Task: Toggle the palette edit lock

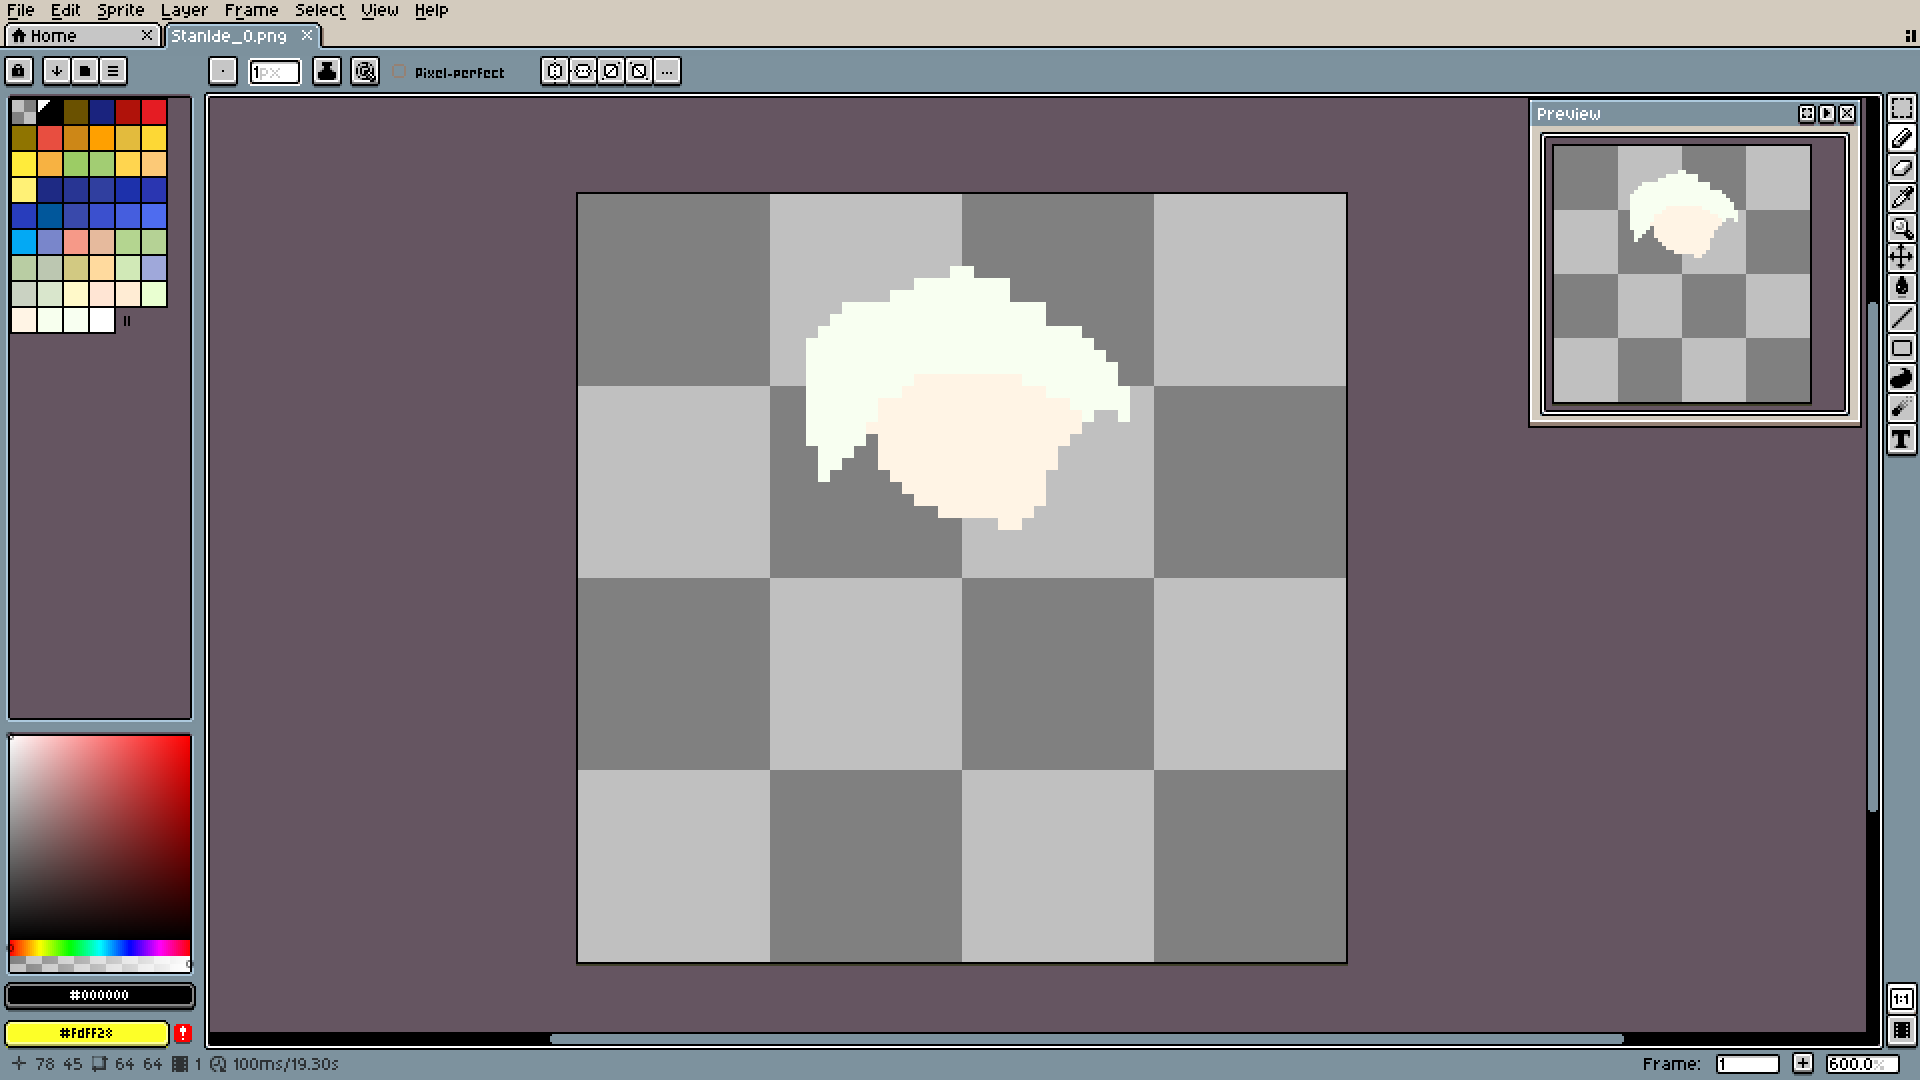Action: coord(19,71)
